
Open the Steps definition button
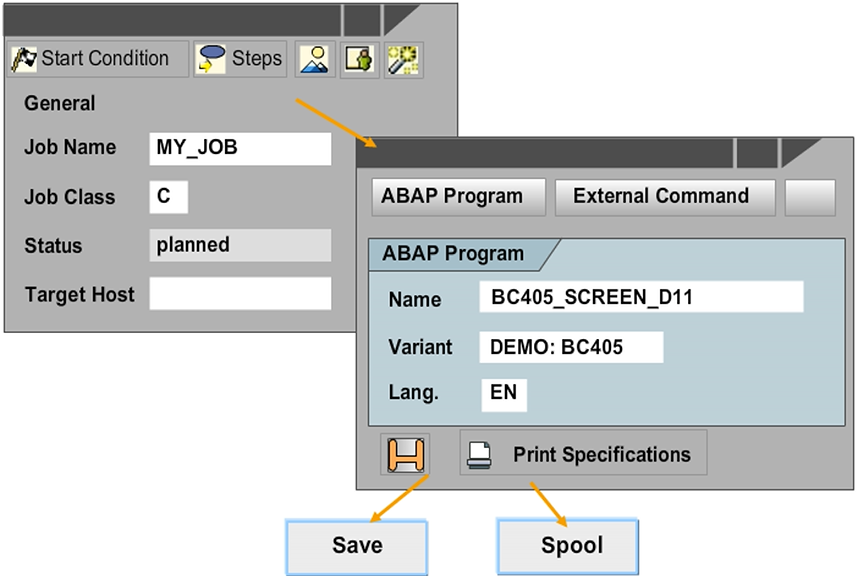pyautogui.click(x=240, y=59)
